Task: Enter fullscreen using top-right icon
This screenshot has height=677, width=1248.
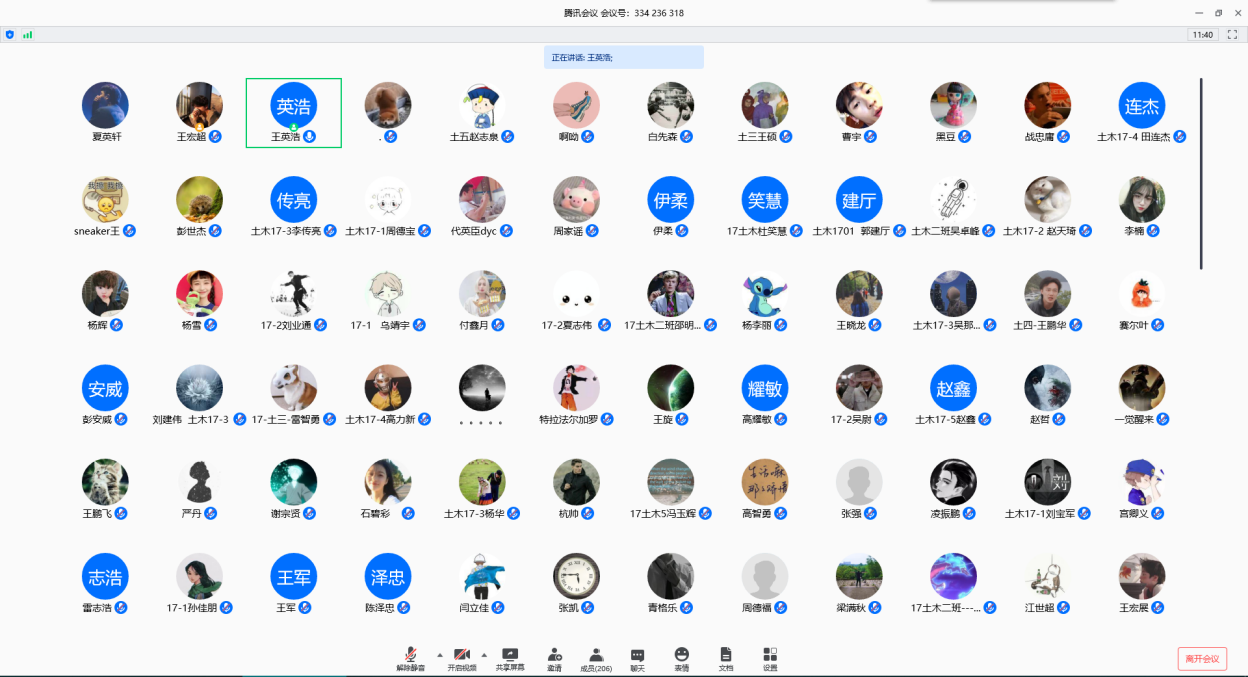Action: (x=1232, y=34)
